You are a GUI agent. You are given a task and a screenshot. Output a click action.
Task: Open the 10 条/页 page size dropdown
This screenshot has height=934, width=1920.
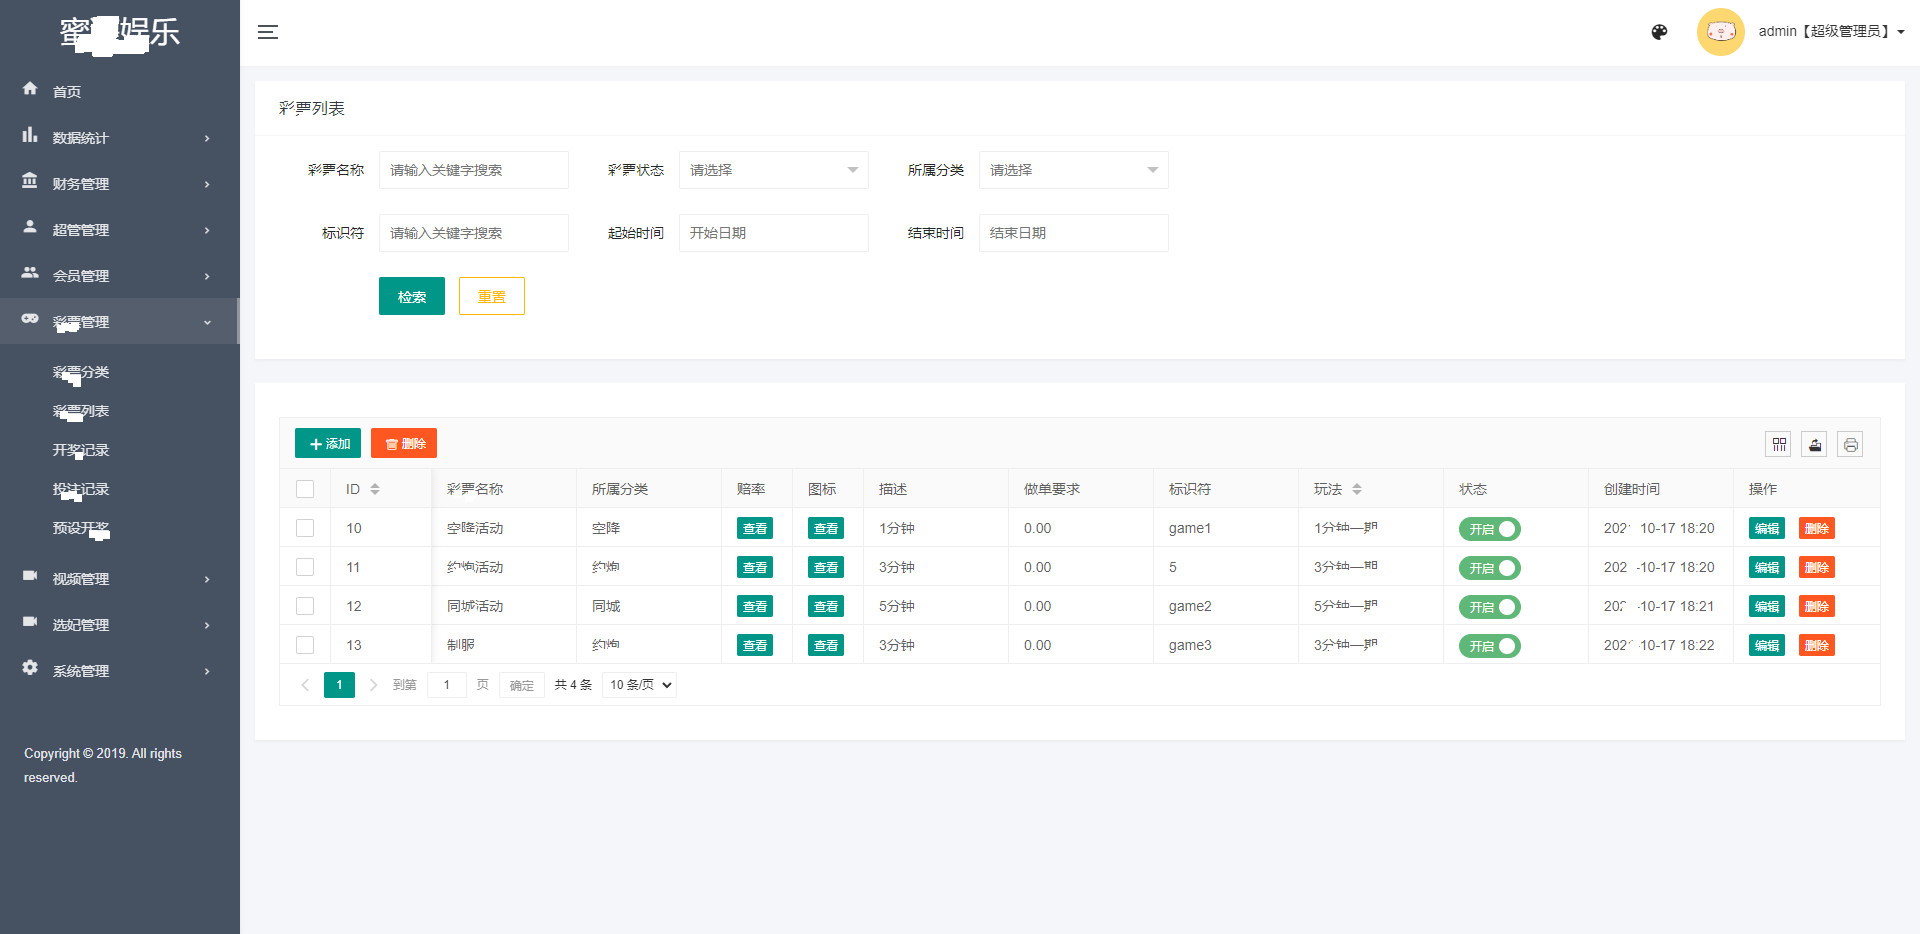[x=640, y=685]
